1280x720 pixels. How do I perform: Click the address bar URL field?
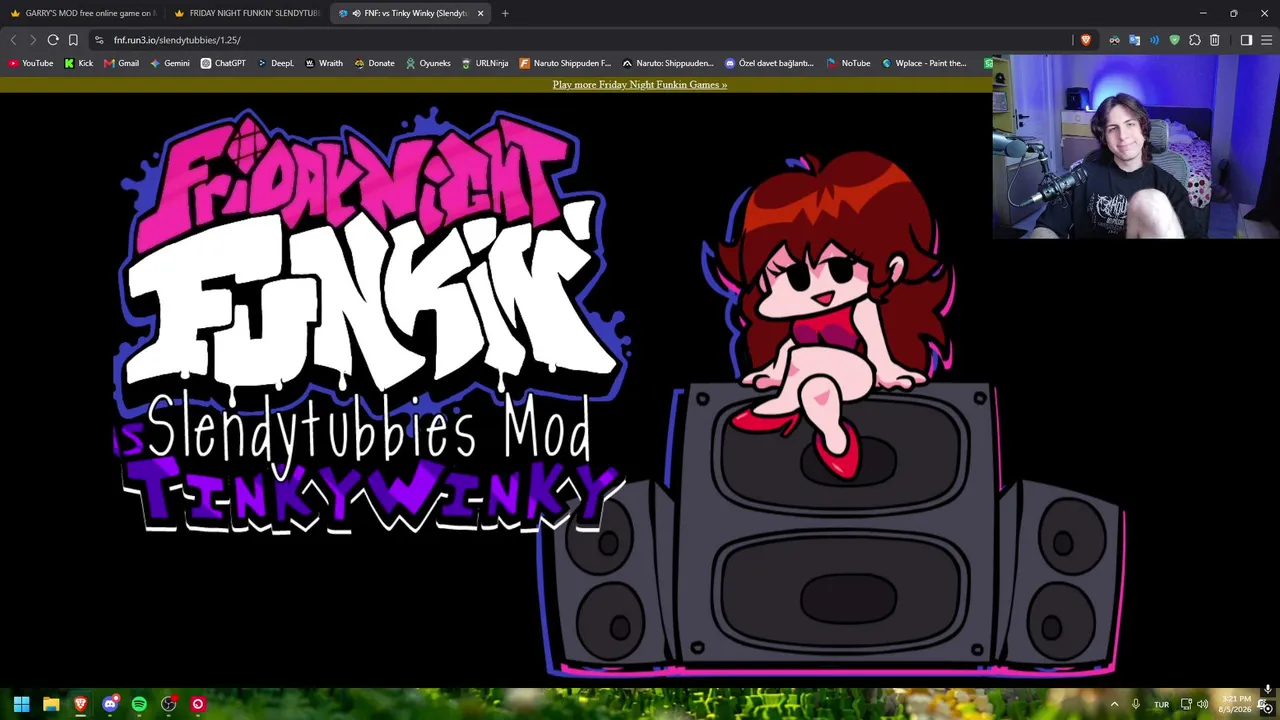click(580, 40)
